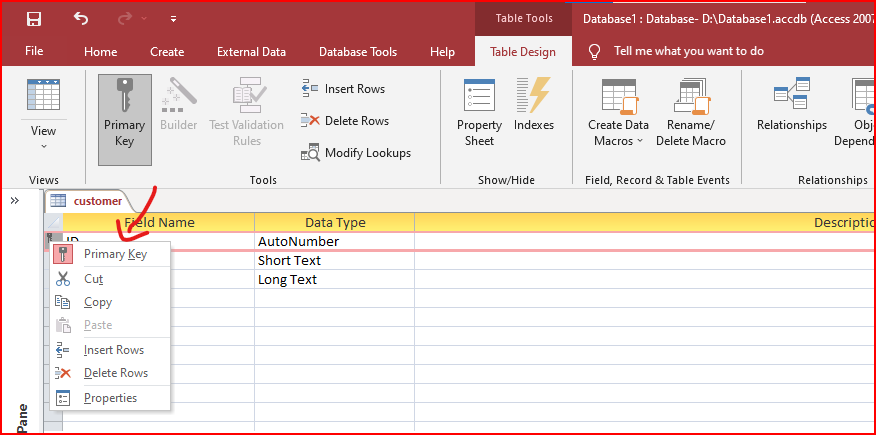Choose Delete Rows from context menu
876x435 pixels.
(110, 373)
